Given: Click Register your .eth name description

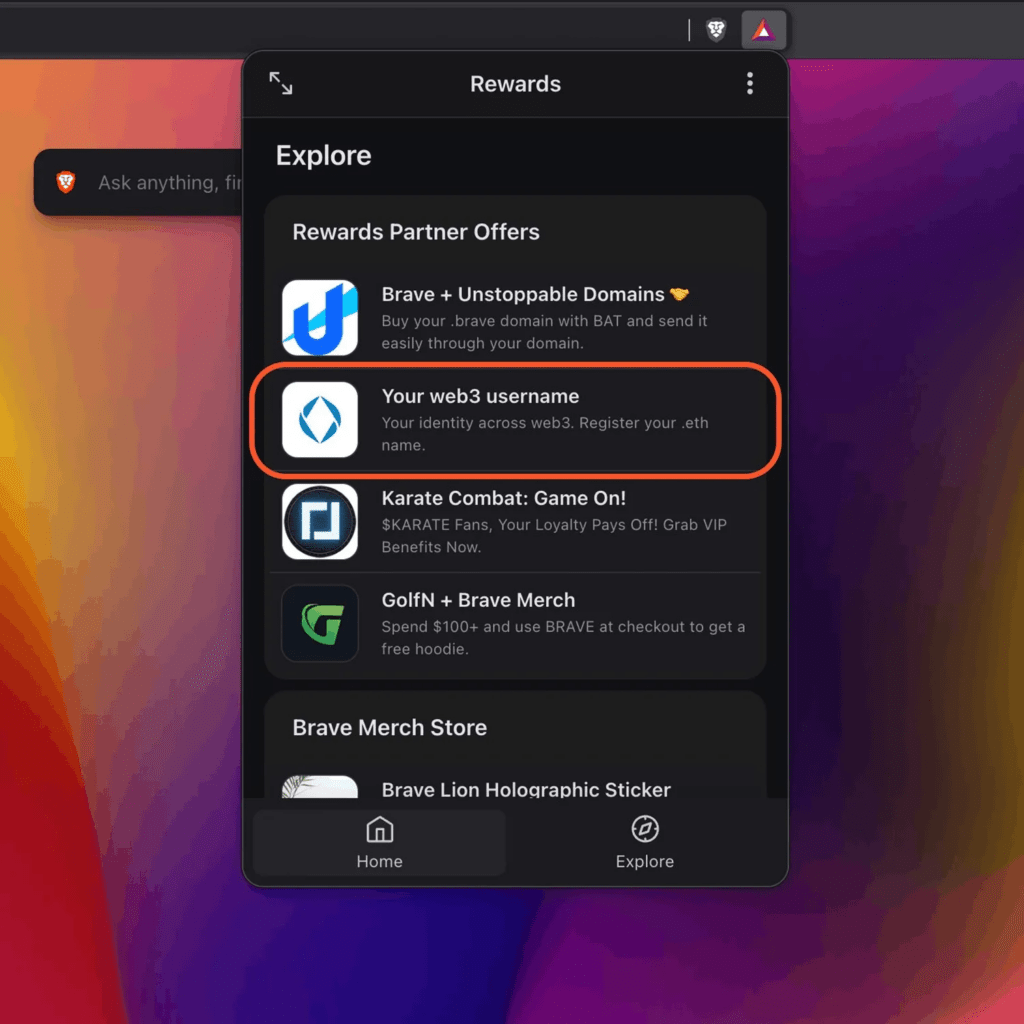Looking at the screenshot, I should pyautogui.click(x=545, y=434).
